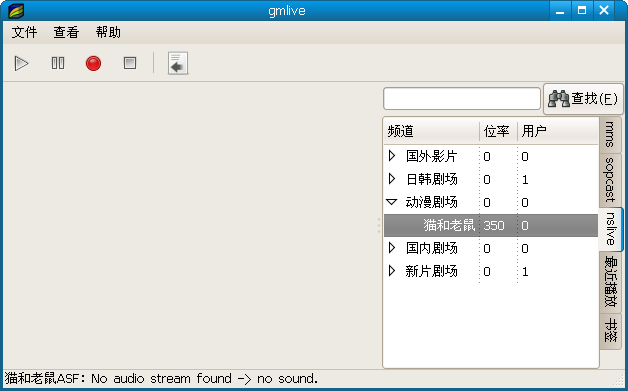
Task: Switch to the sopcast tab
Action: point(610,179)
